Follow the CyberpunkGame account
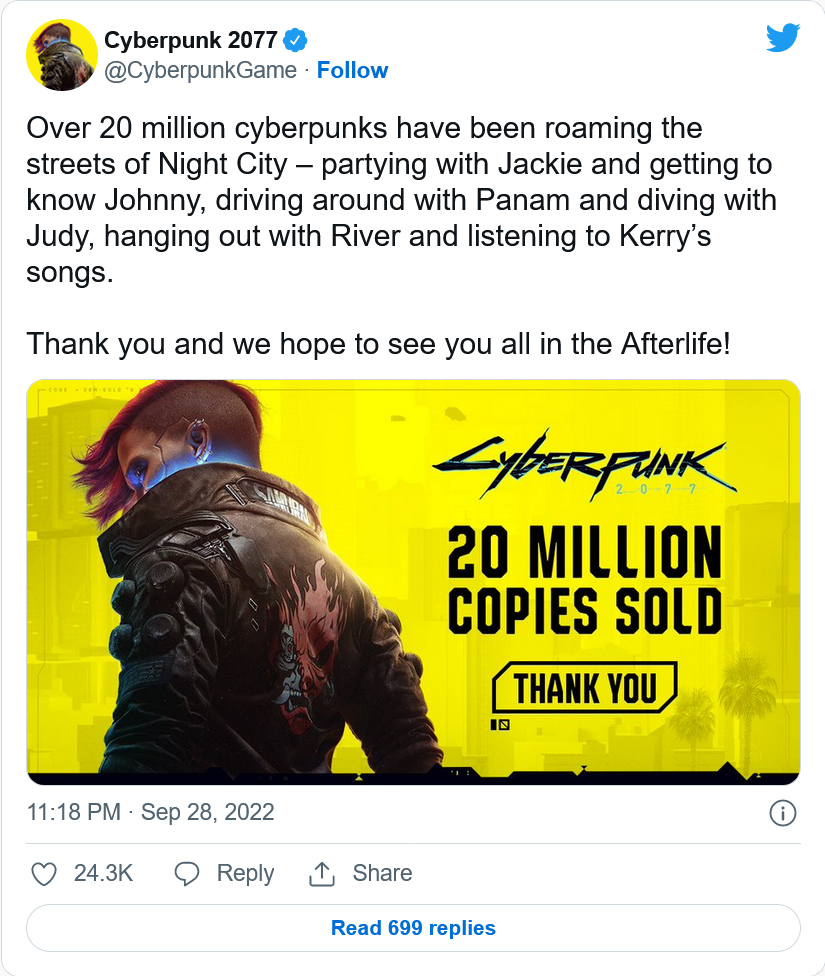825x976 pixels. tap(352, 70)
